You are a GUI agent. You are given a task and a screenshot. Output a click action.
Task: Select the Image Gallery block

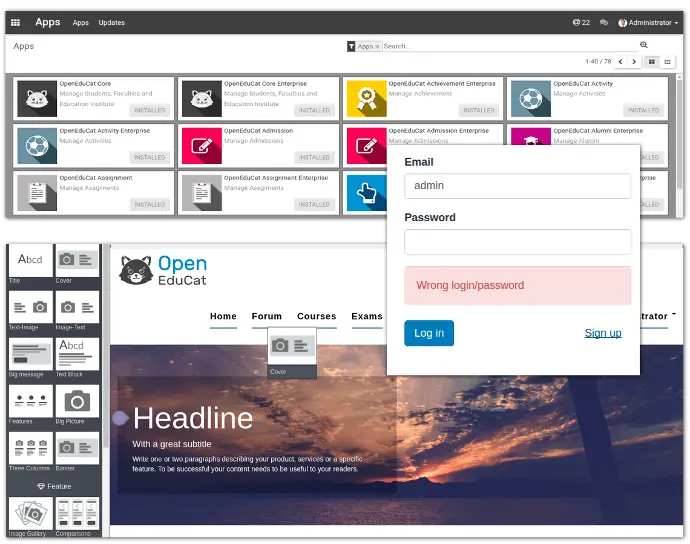[30, 517]
